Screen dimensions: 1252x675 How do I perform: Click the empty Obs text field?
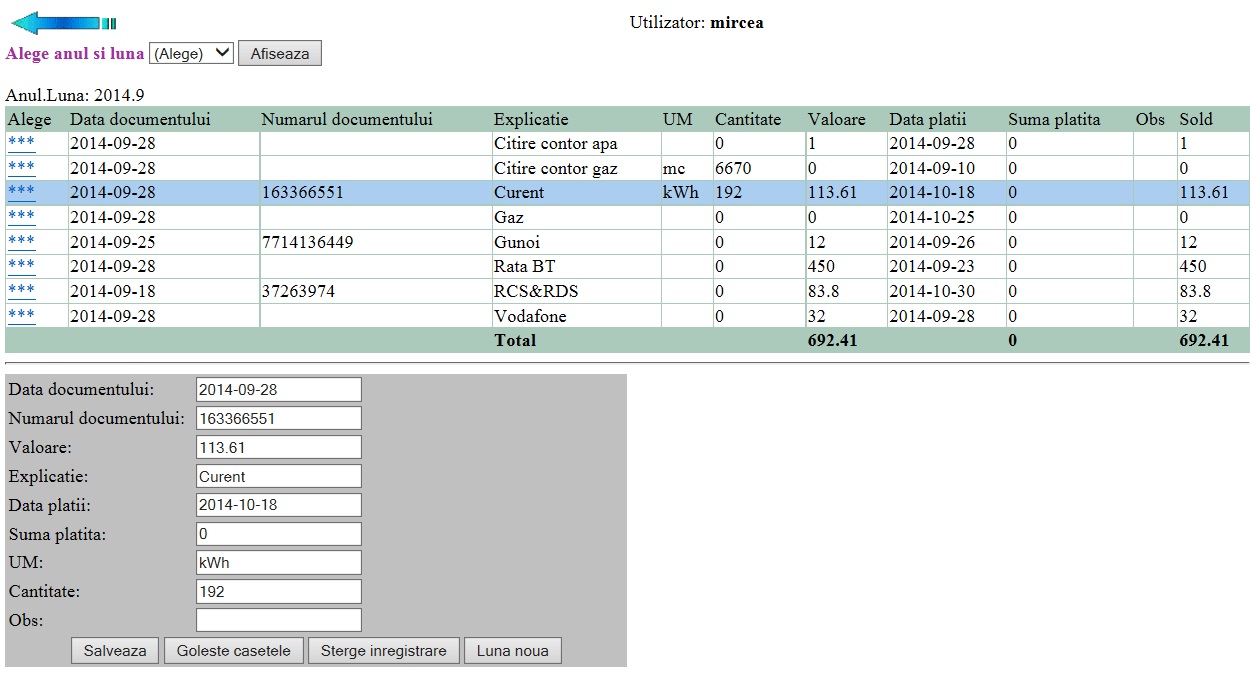click(278, 620)
